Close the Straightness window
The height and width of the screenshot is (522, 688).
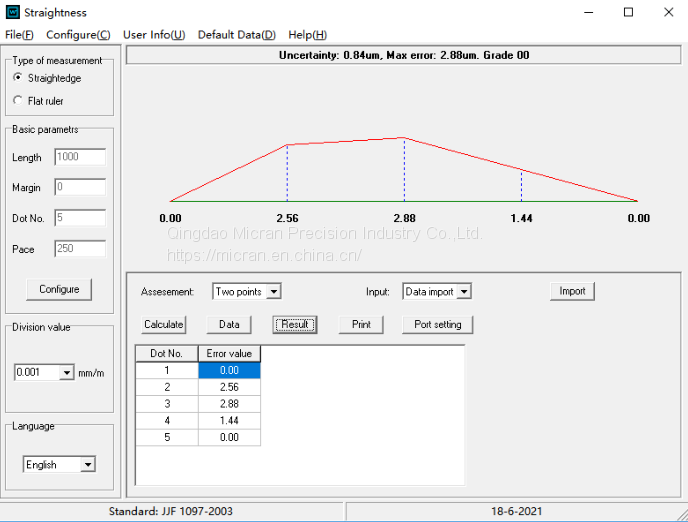point(668,13)
